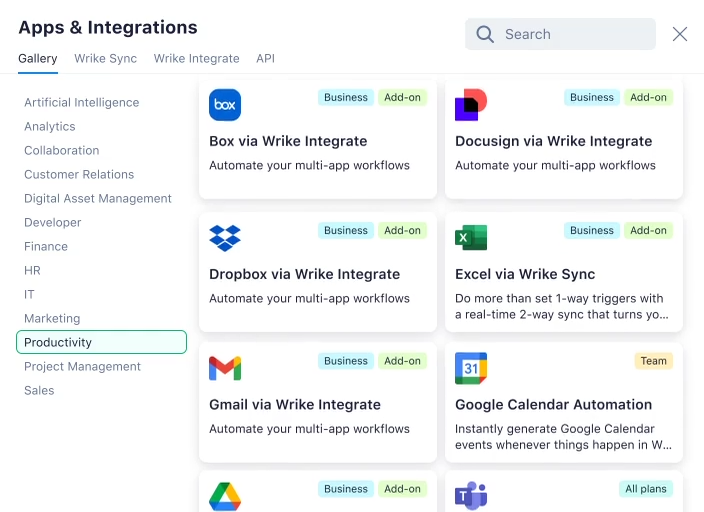Open the Wrike Integrate tab
The width and height of the screenshot is (704, 512).
[x=196, y=59]
